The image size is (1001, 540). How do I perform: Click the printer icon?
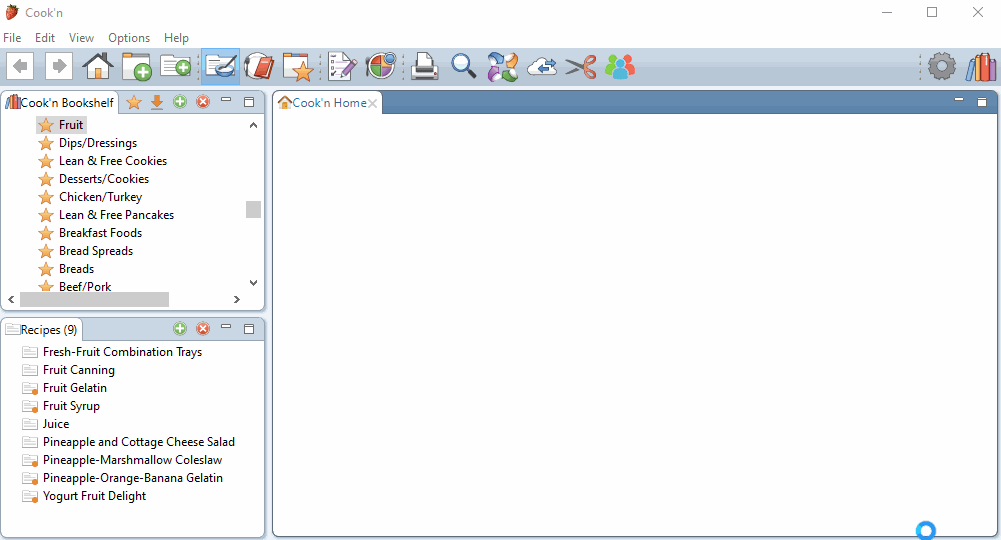(424, 67)
